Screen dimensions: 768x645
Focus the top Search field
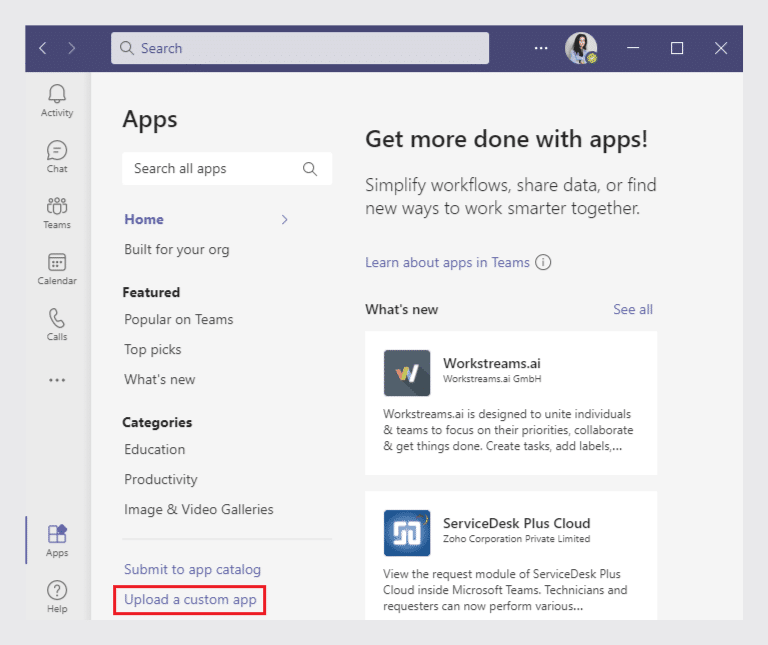[300, 48]
